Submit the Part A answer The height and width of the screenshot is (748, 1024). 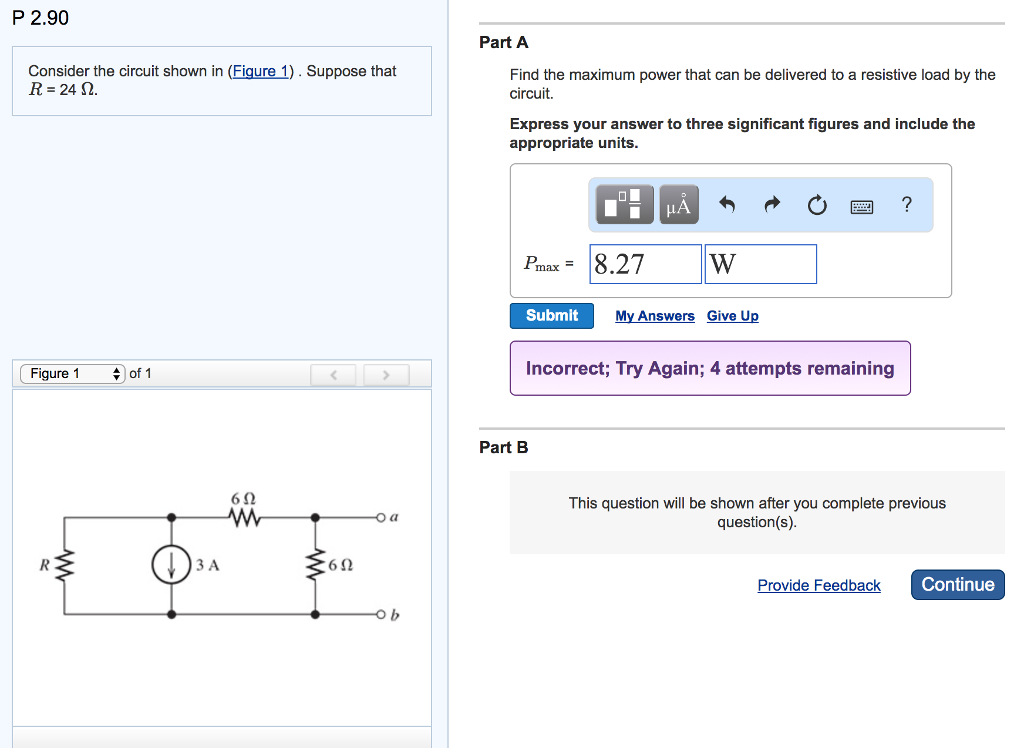[551, 315]
